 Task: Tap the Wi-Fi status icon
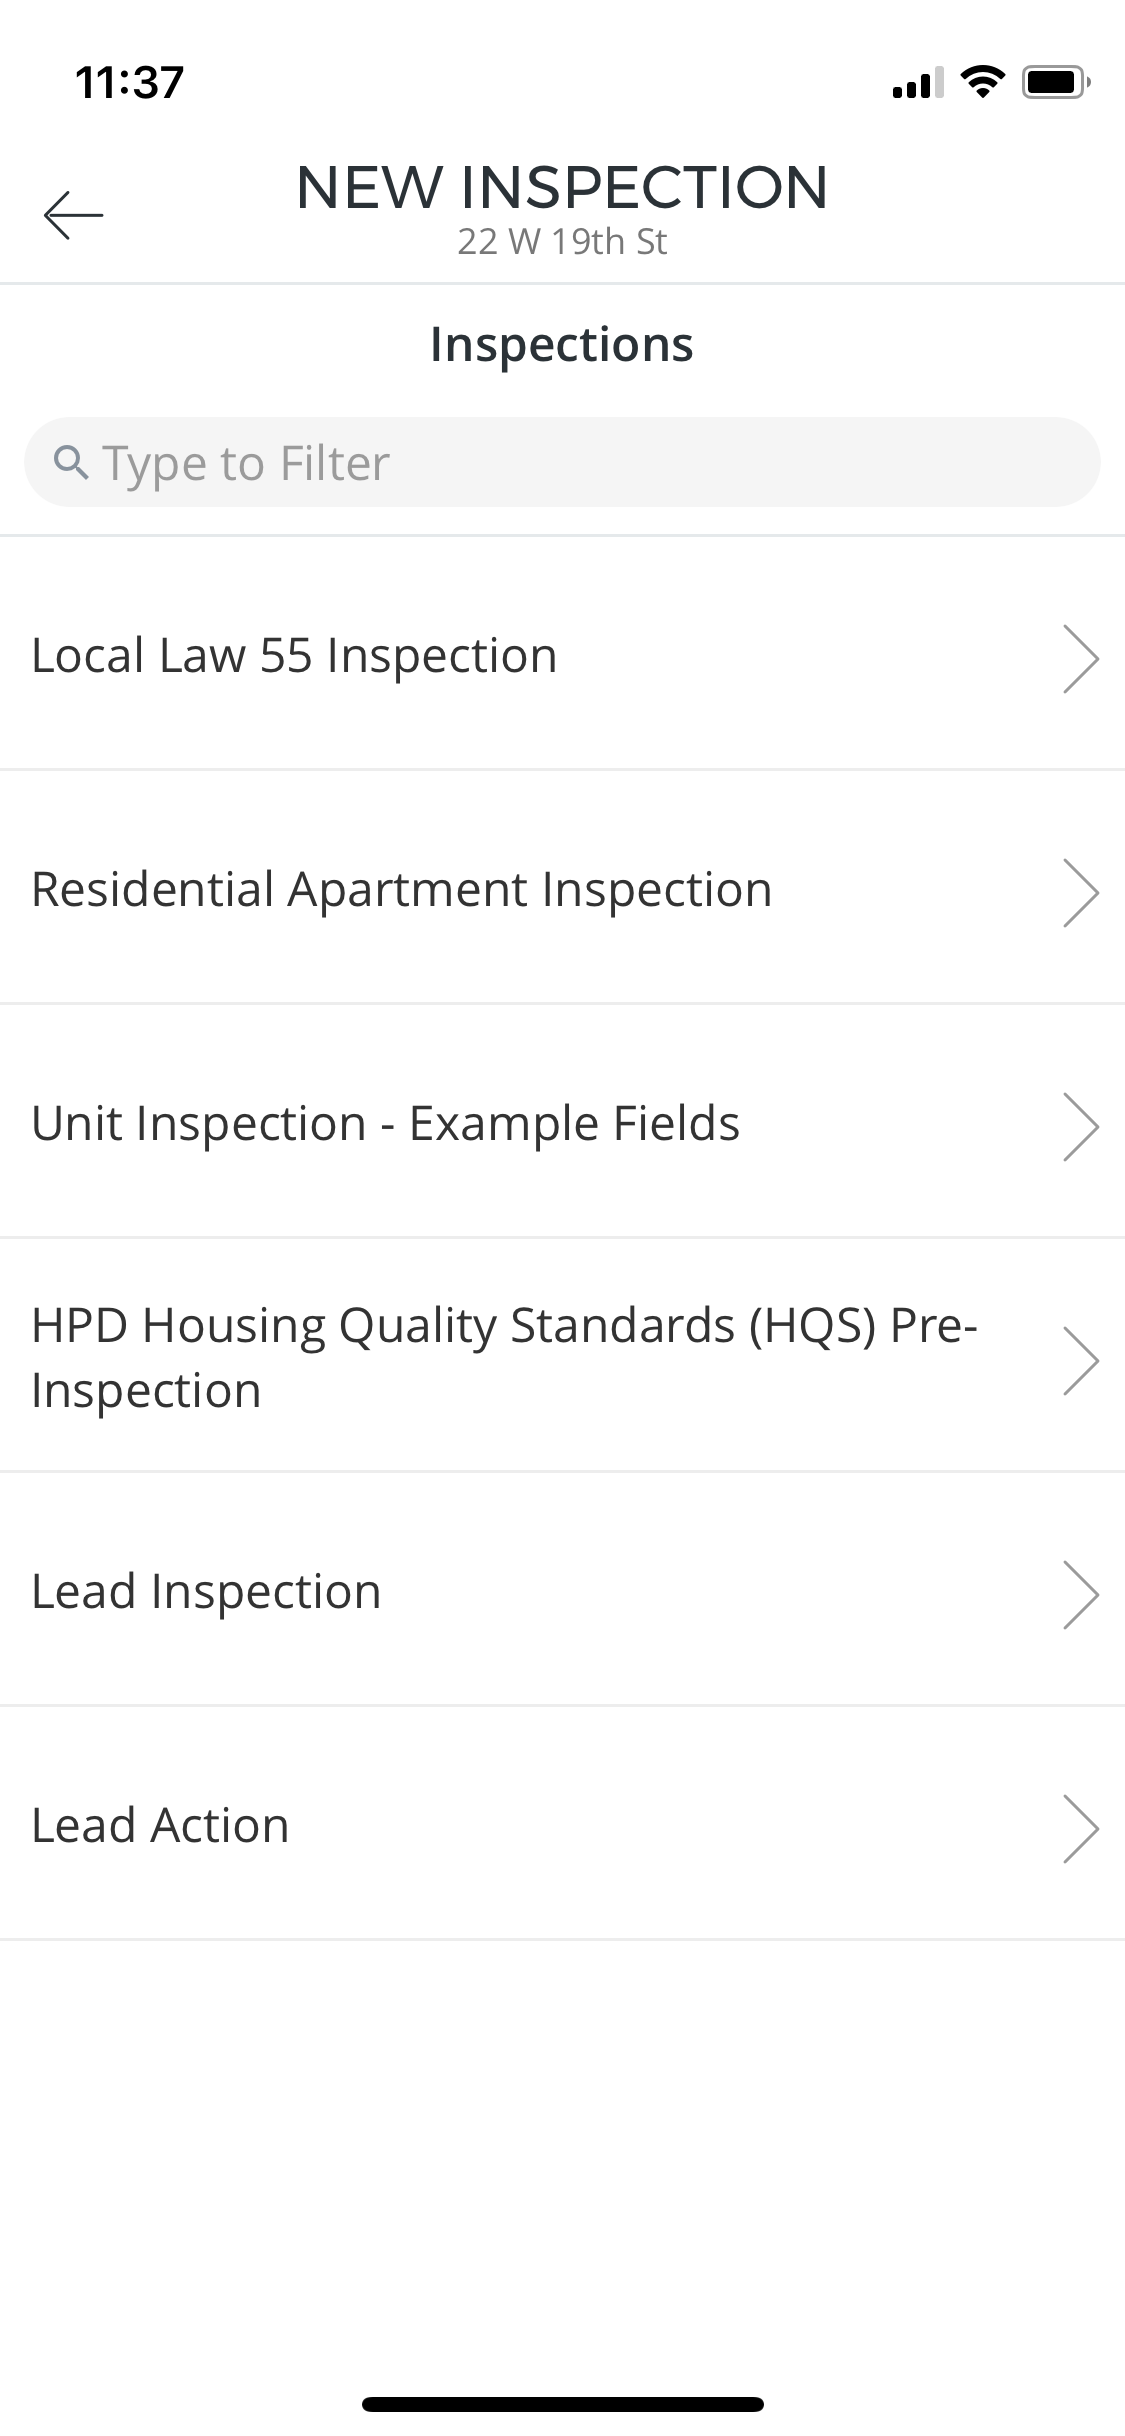point(983,81)
